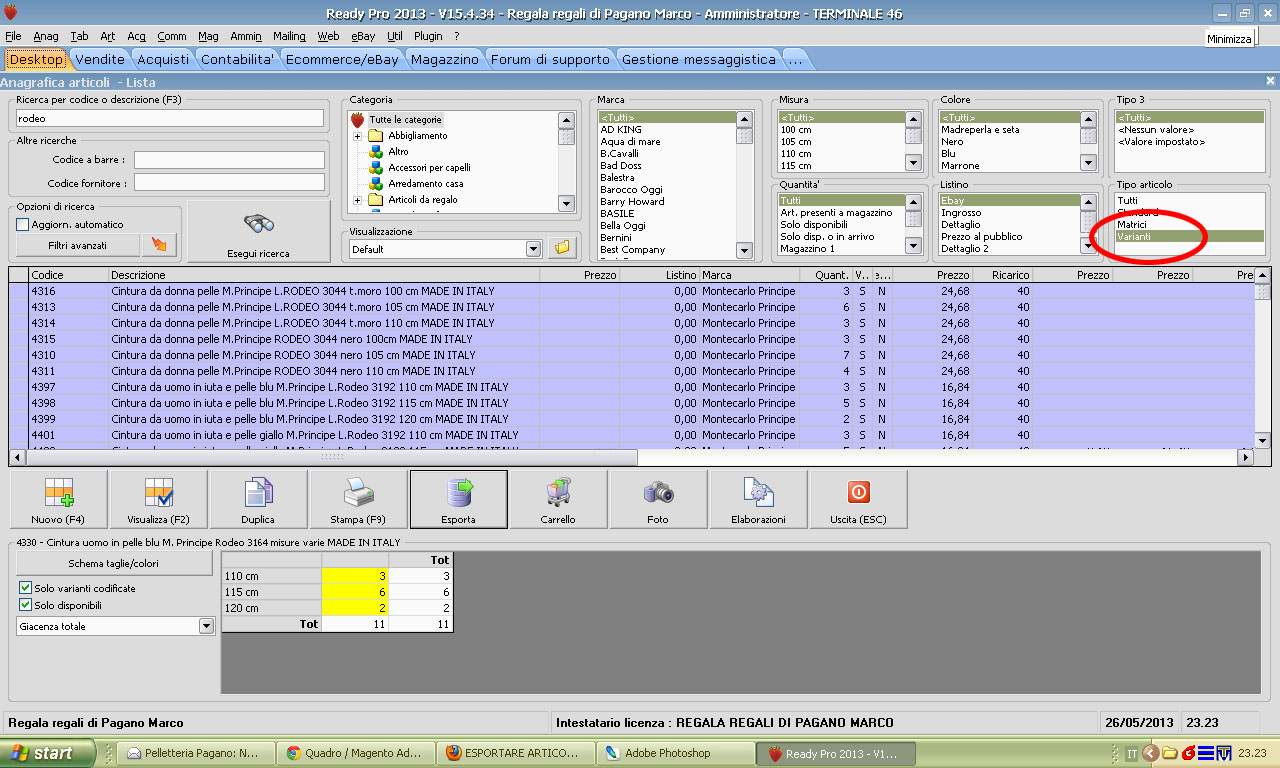
Task: Open the File menu
Action: point(13,36)
